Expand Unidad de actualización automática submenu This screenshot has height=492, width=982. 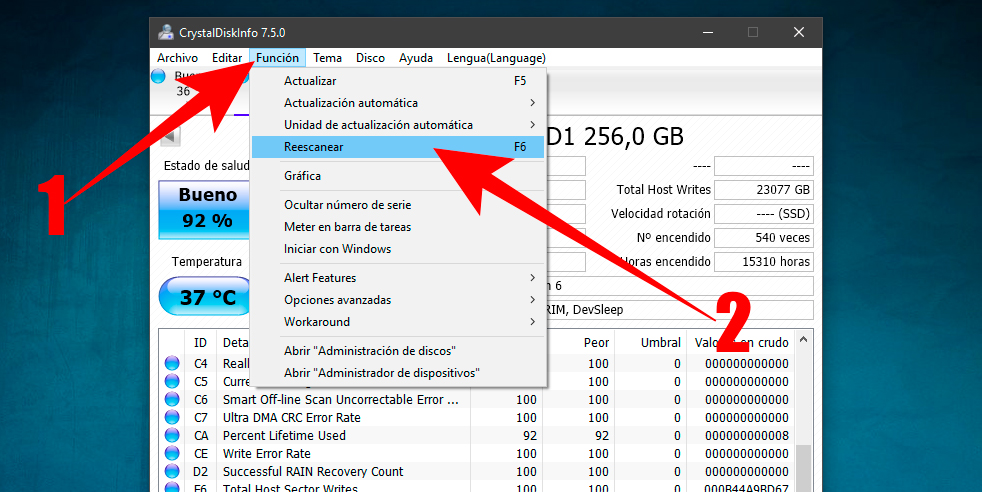[398, 125]
